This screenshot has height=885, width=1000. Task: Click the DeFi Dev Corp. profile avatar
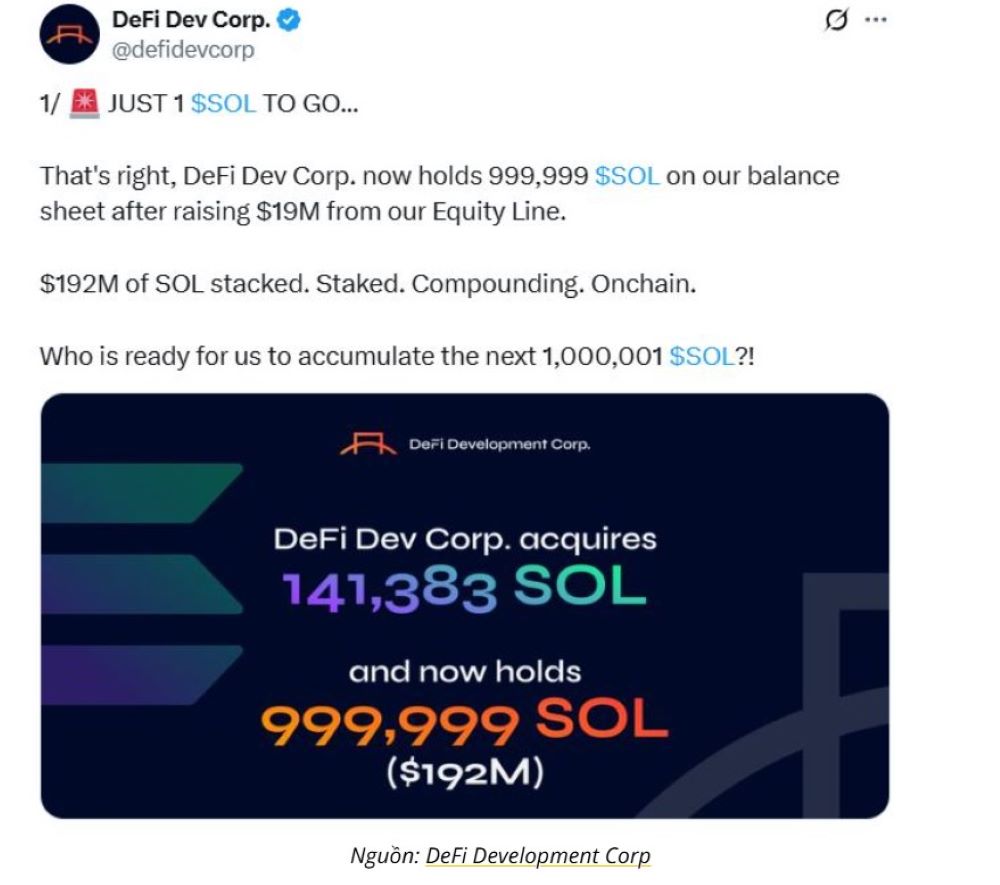pos(69,35)
